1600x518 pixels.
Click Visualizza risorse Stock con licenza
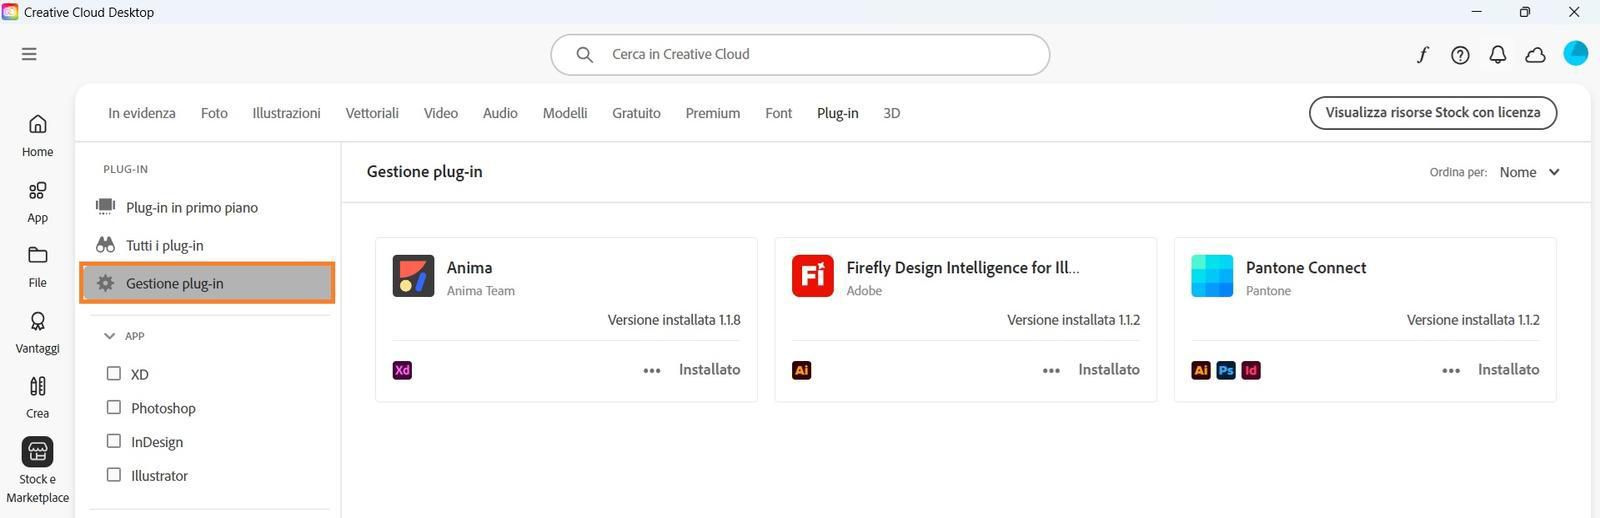1433,112
